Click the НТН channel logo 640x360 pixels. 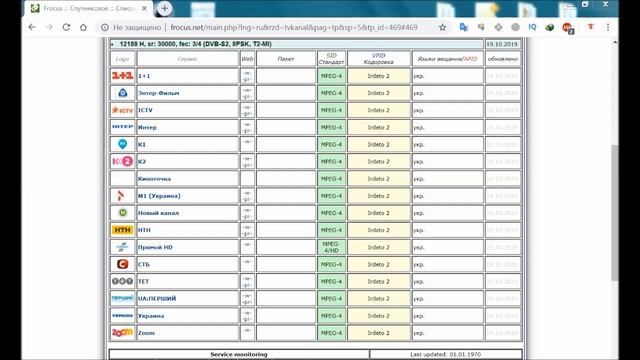[122, 230]
